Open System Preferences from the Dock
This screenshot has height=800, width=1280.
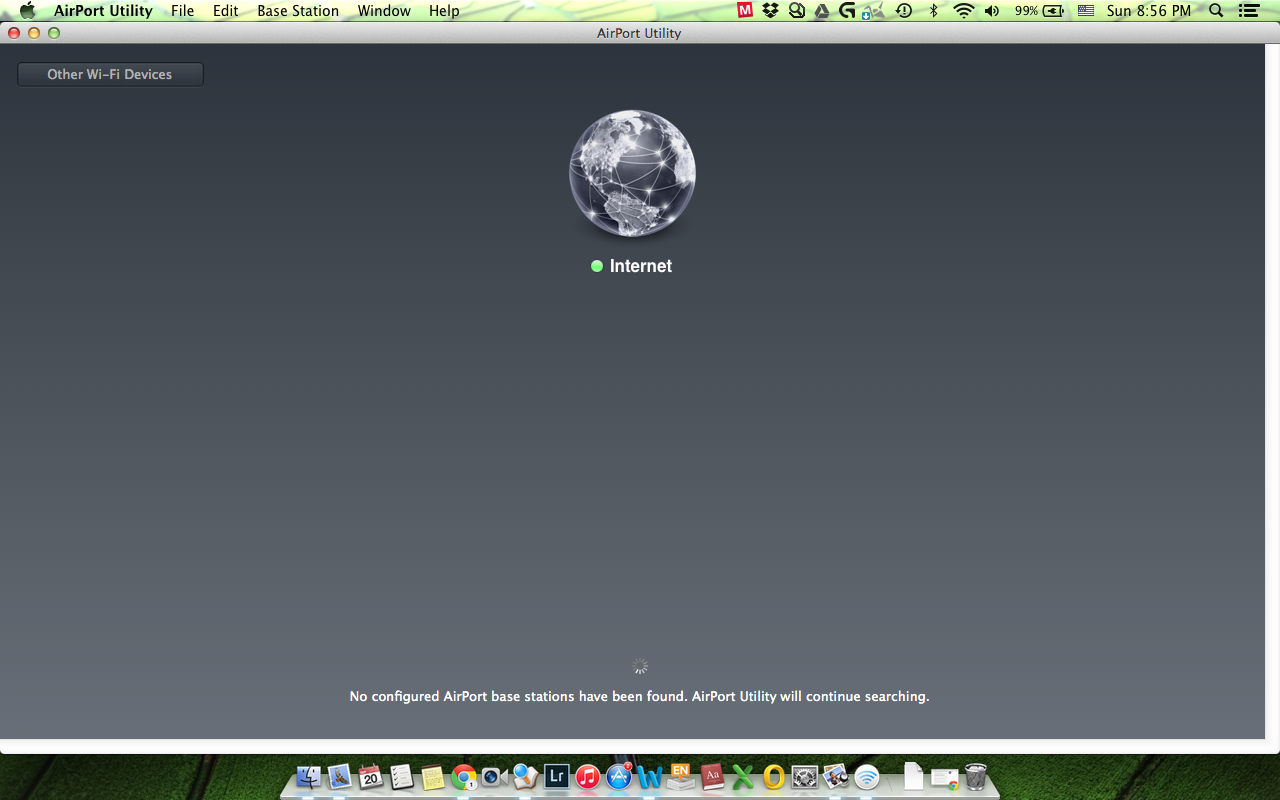[x=805, y=777]
